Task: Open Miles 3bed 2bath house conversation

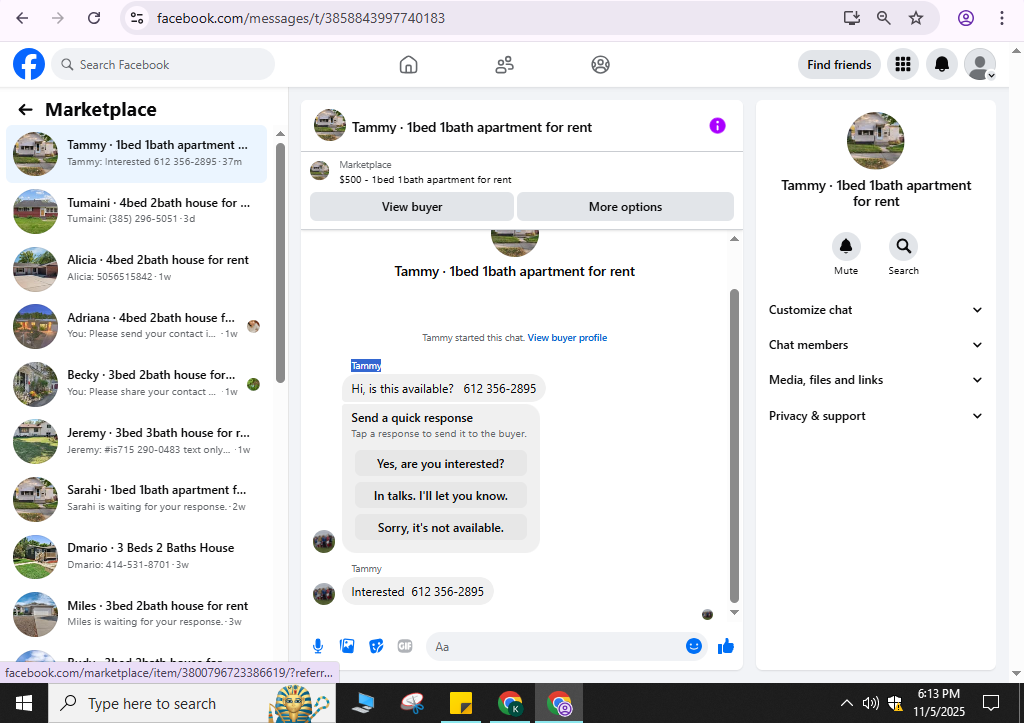Action: coord(136,615)
